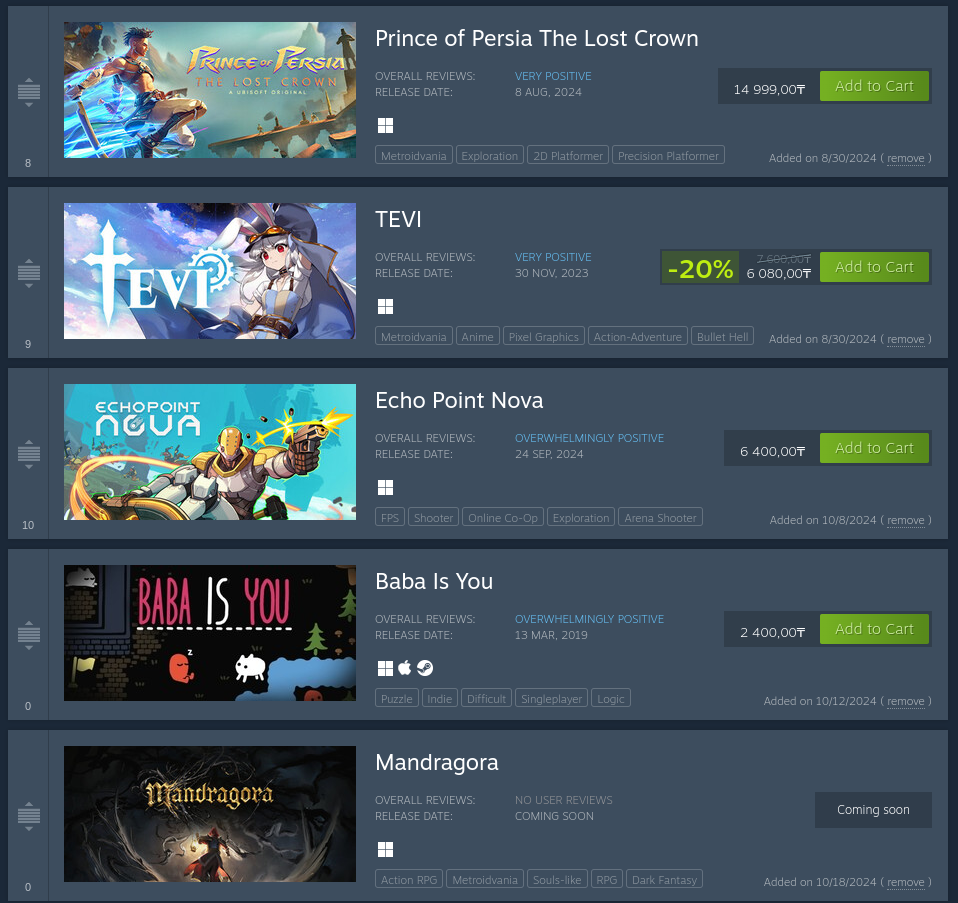958x903 pixels.
Task: Click the reorder handle next to TEVI
Action: tap(29, 273)
